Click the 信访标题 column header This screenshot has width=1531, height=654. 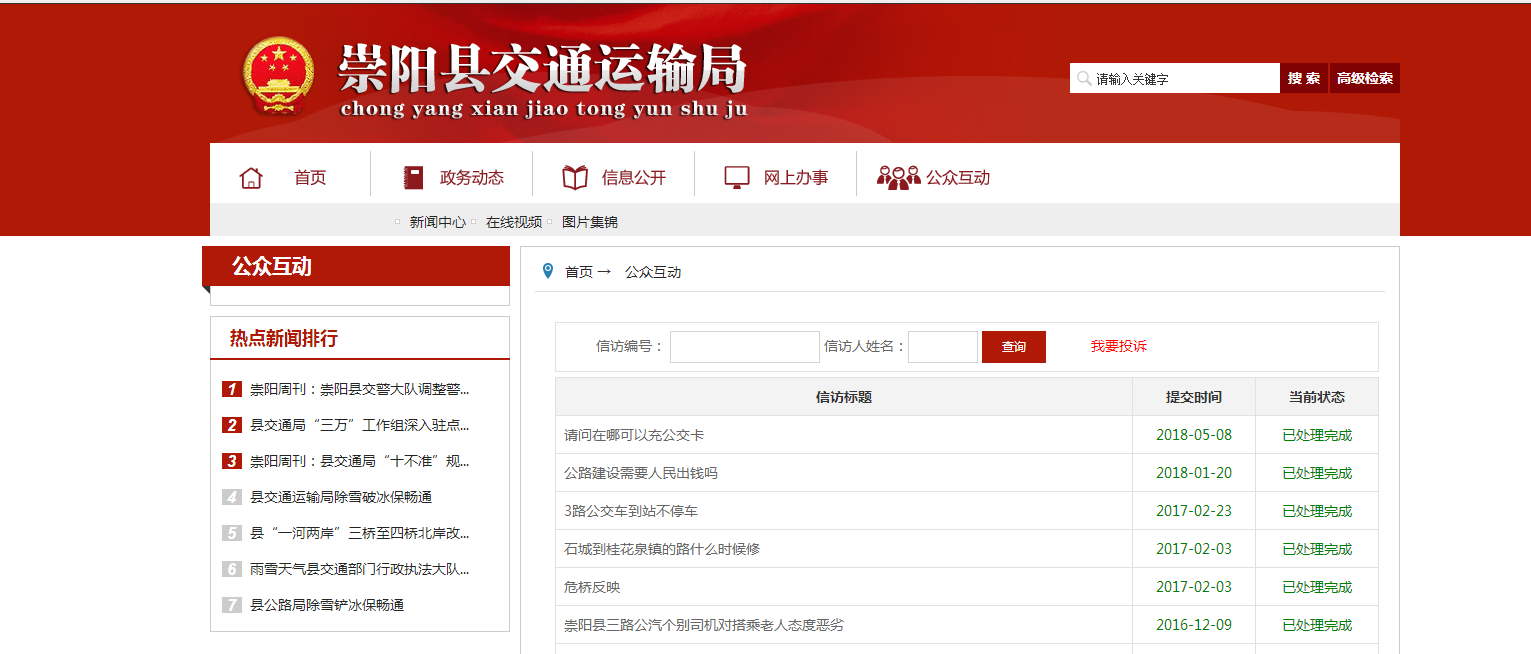point(844,397)
